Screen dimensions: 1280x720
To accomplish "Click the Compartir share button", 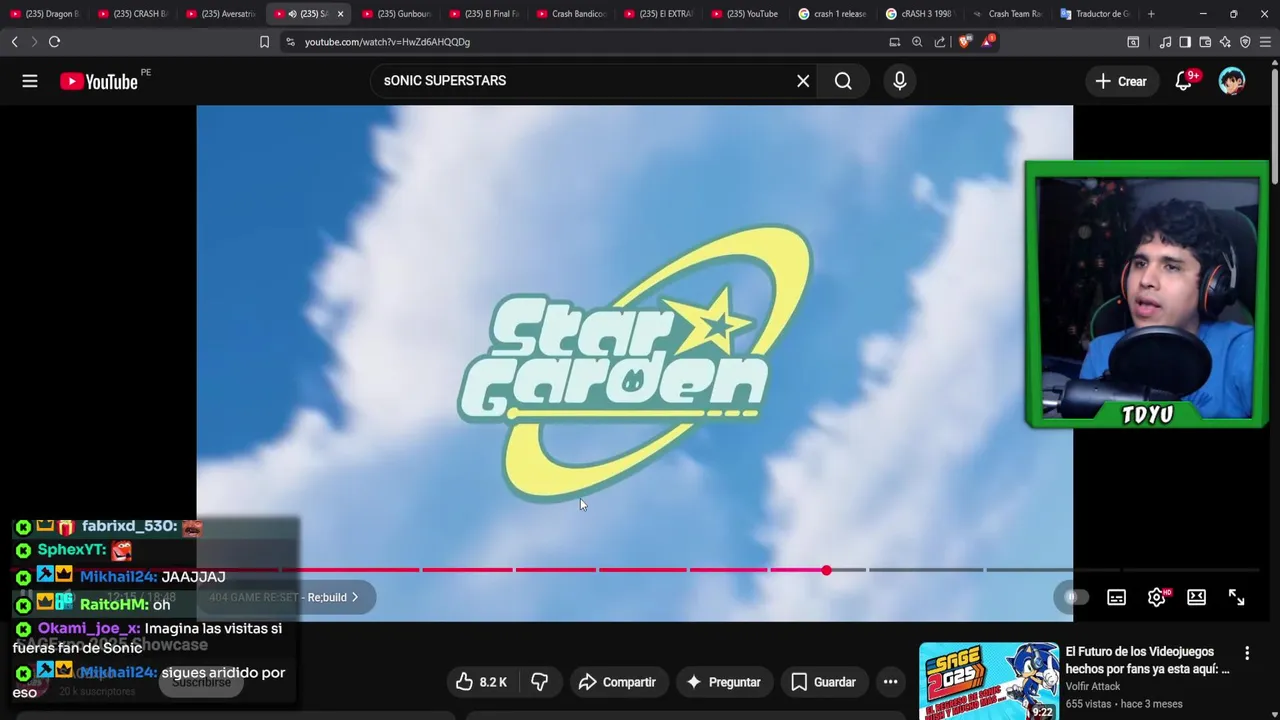I will click(618, 682).
